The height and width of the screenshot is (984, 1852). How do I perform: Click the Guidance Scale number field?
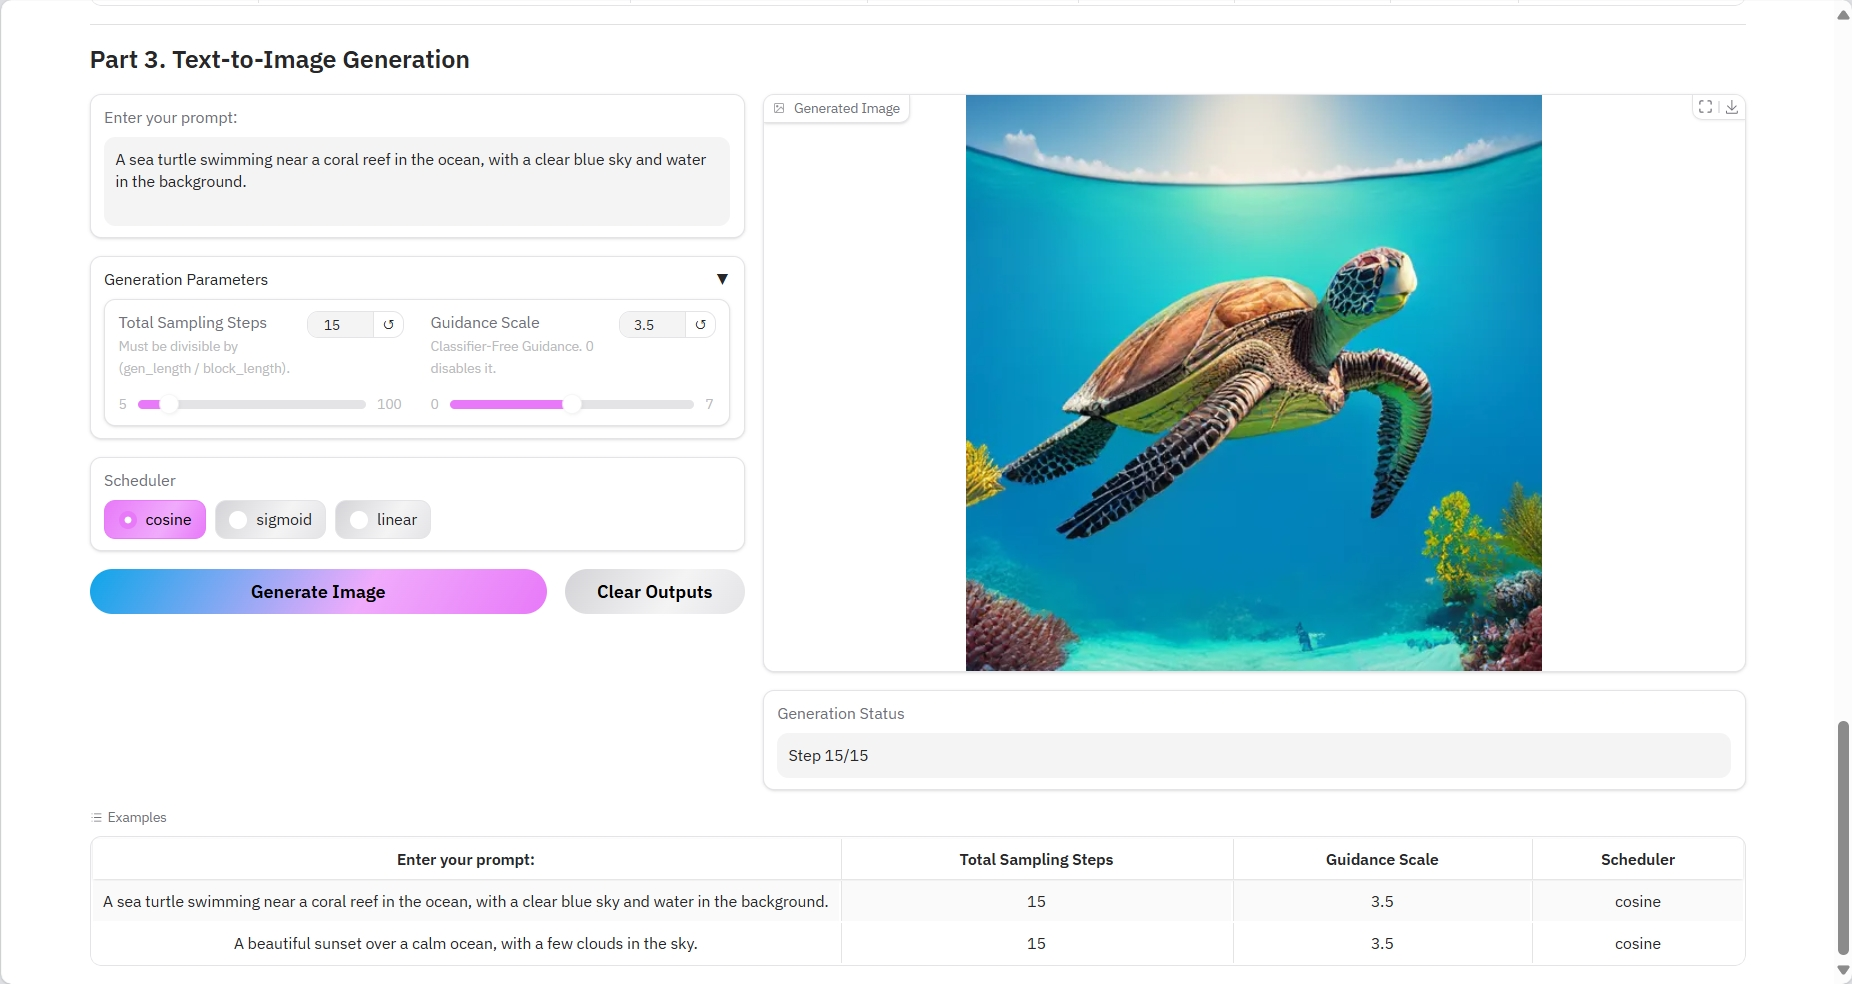coord(652,325)
